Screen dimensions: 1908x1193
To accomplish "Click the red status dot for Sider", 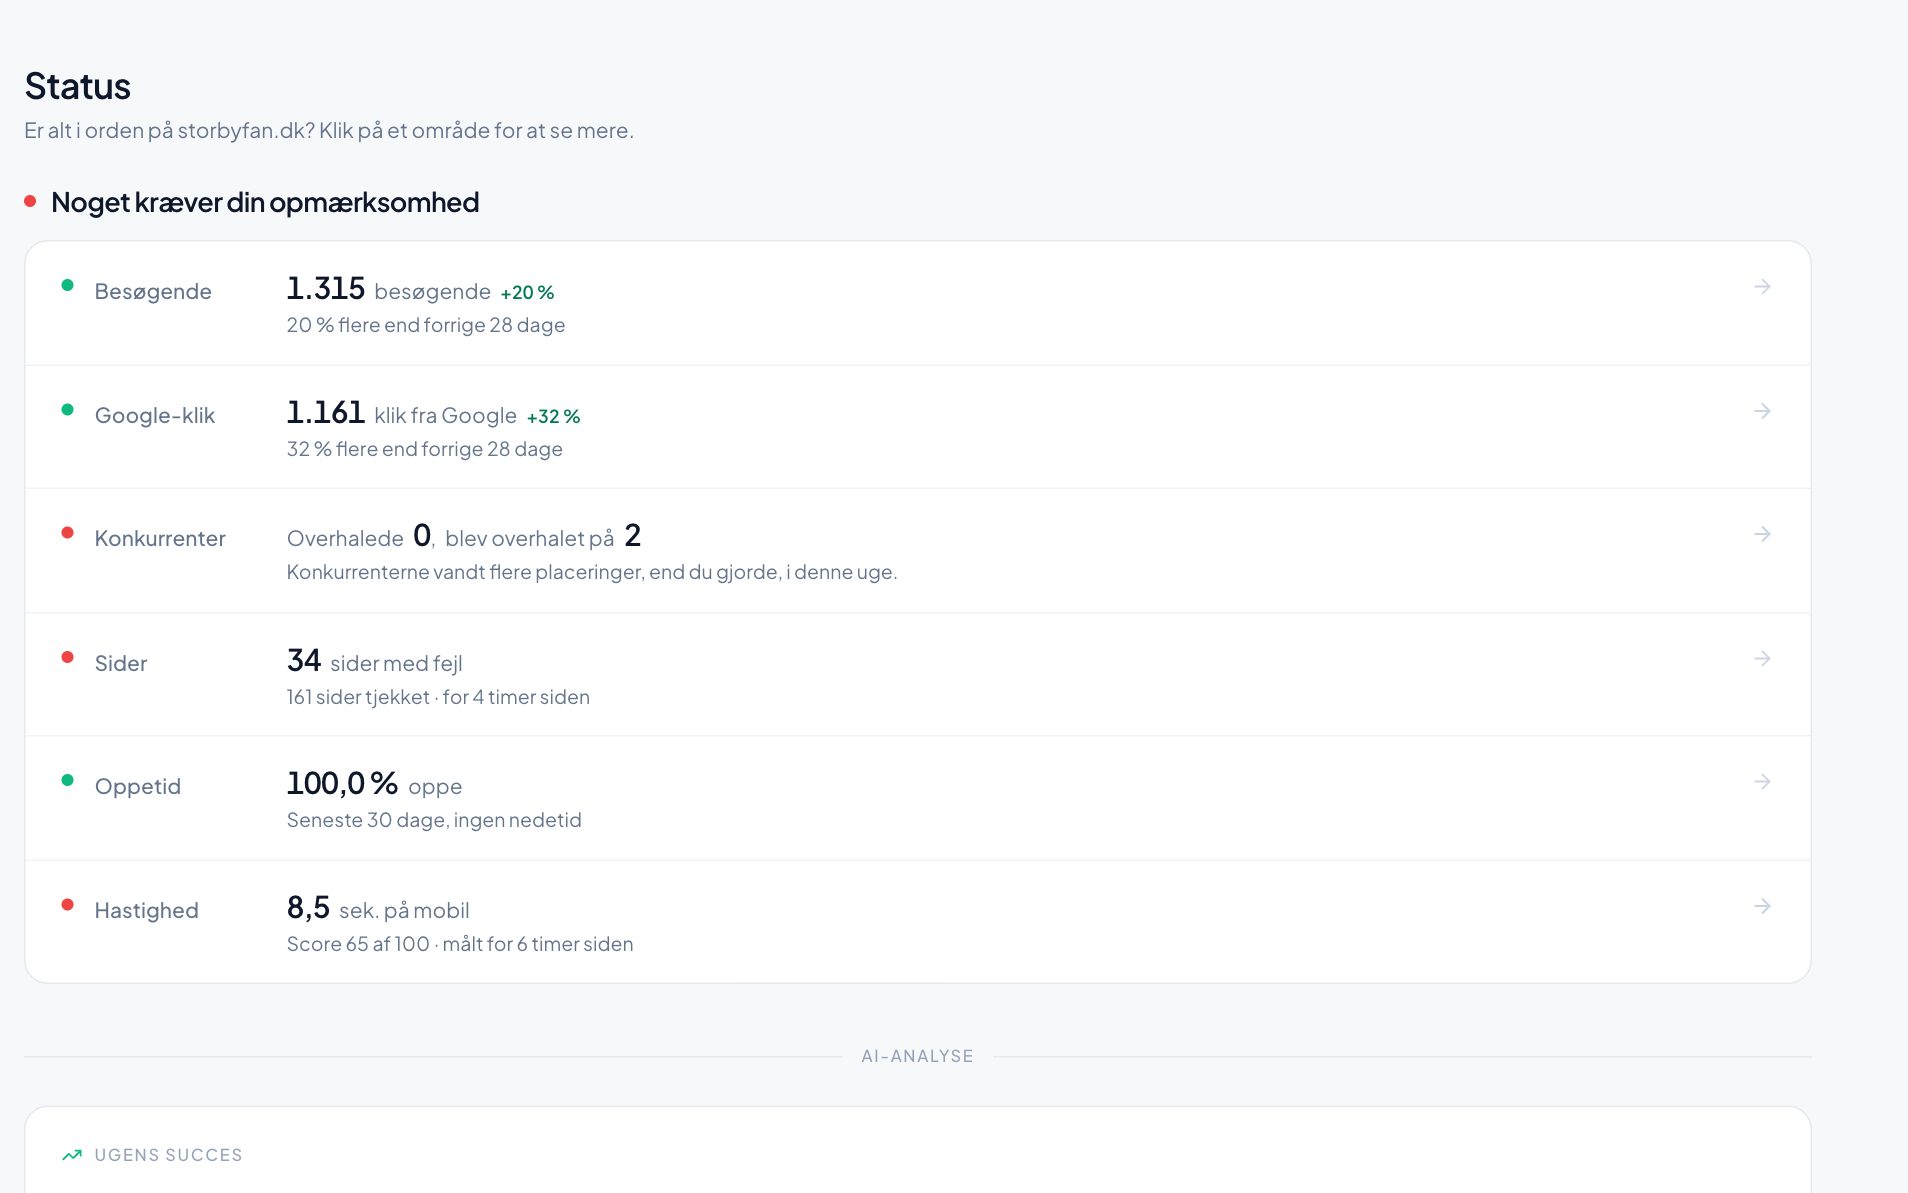I will [67, 657].
